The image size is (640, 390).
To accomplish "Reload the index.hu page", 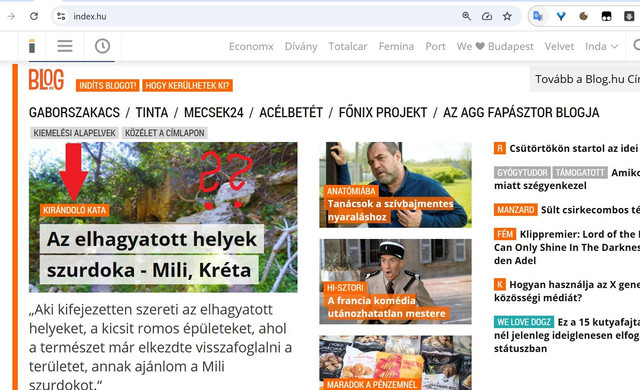I will coord(34,16).
